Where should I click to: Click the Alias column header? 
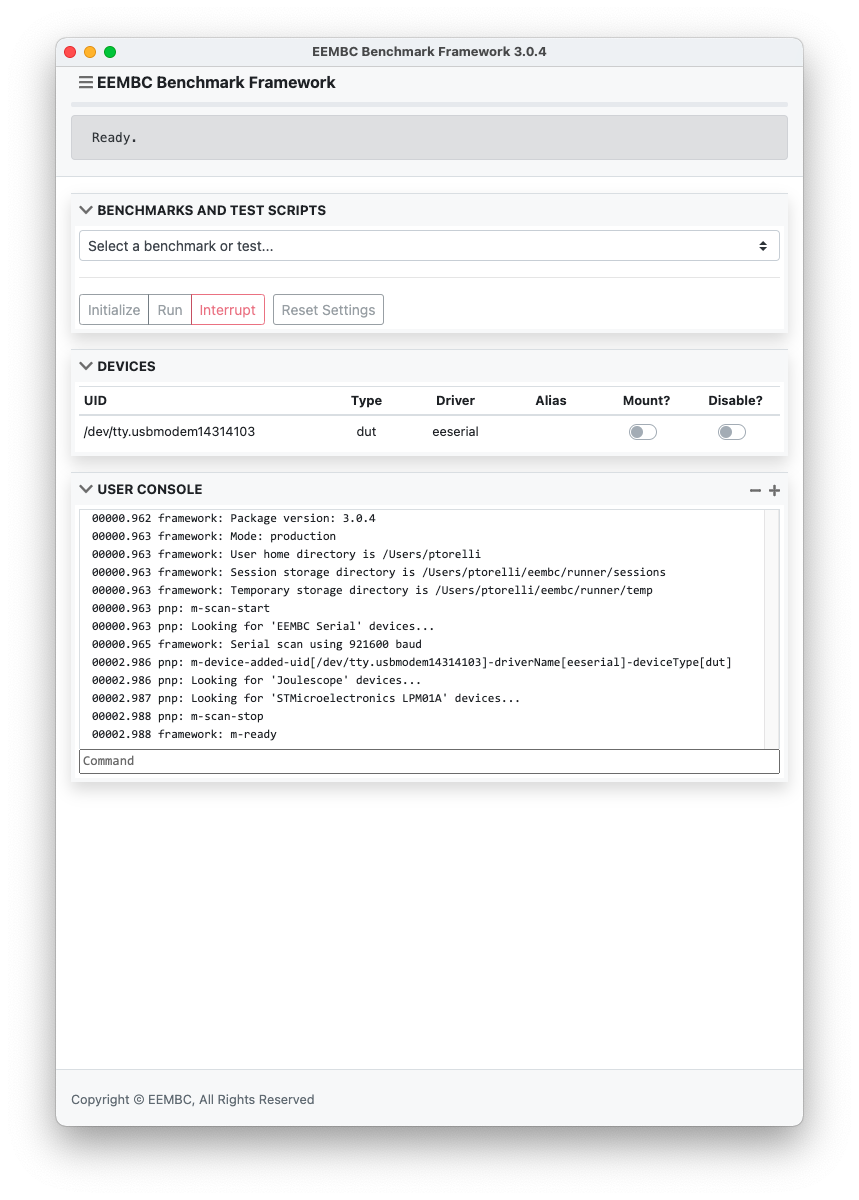pyautogui.click(x=551, y=401)
